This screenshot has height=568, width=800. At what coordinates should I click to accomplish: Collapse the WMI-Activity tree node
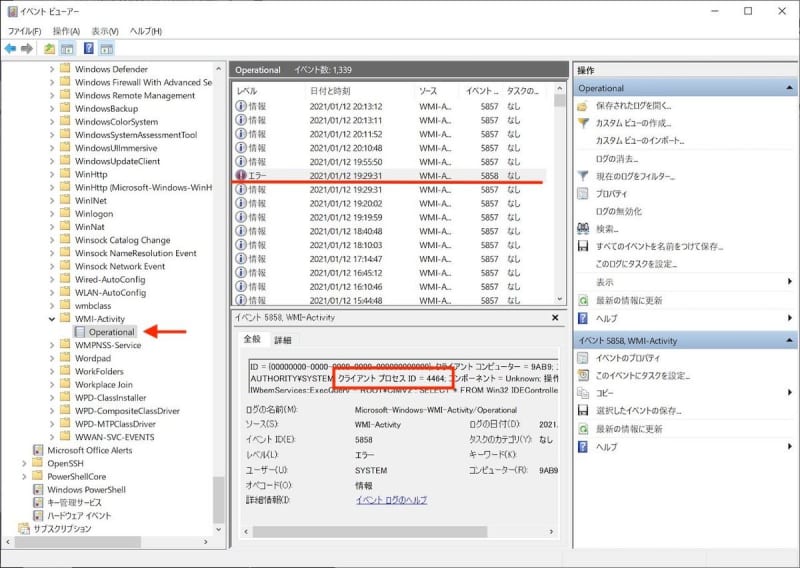52,319
